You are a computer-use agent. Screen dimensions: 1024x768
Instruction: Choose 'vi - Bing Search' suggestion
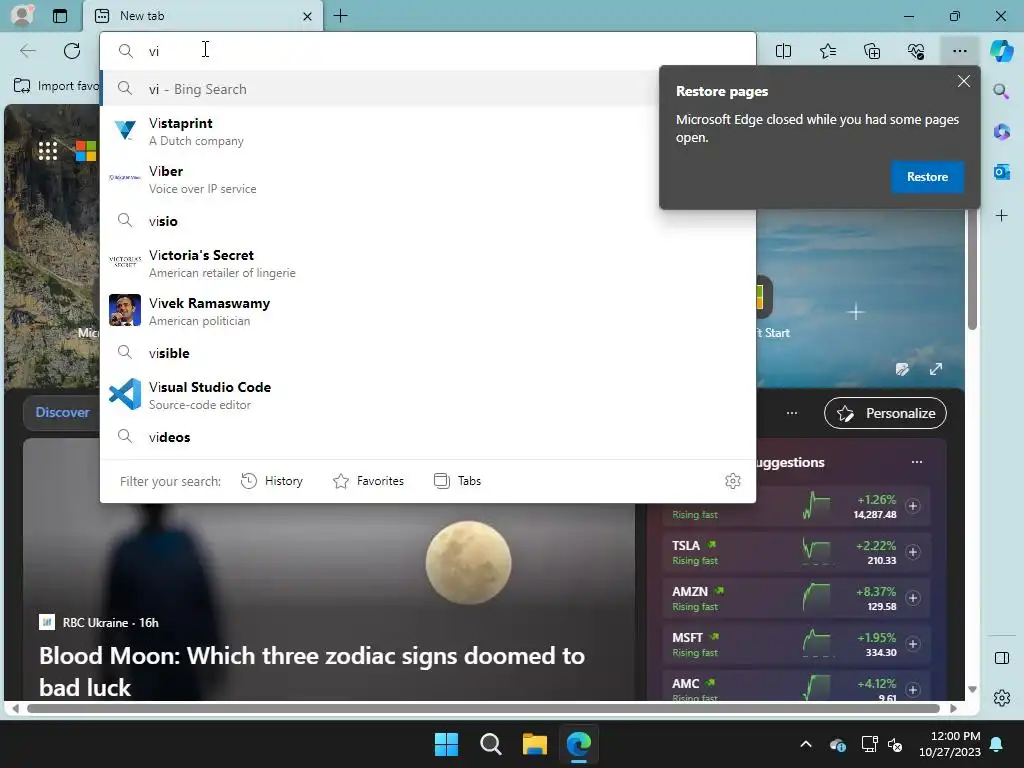coord(428,89)
